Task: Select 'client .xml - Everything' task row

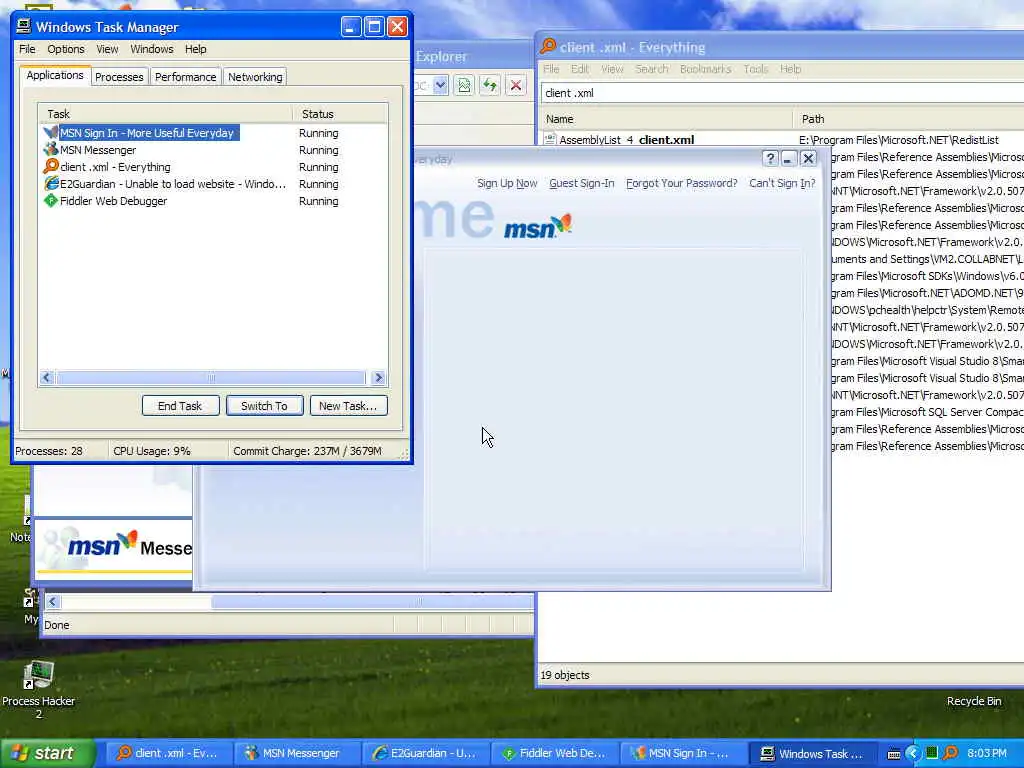Action: click(x=213, y=167)
